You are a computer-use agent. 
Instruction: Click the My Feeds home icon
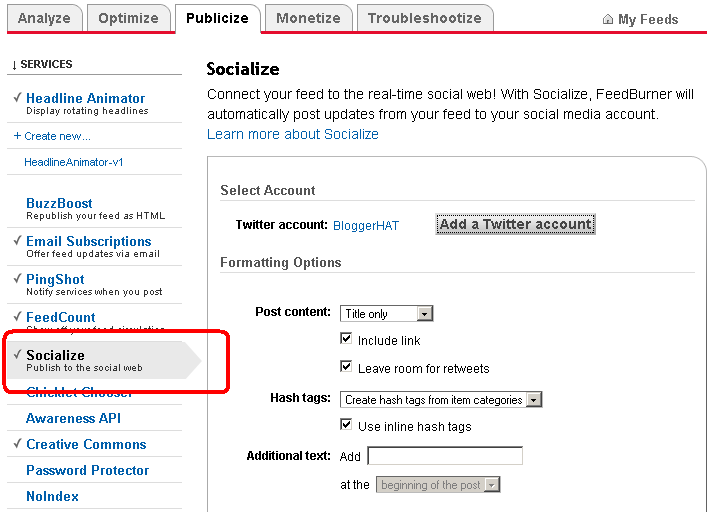coord(608,19)
